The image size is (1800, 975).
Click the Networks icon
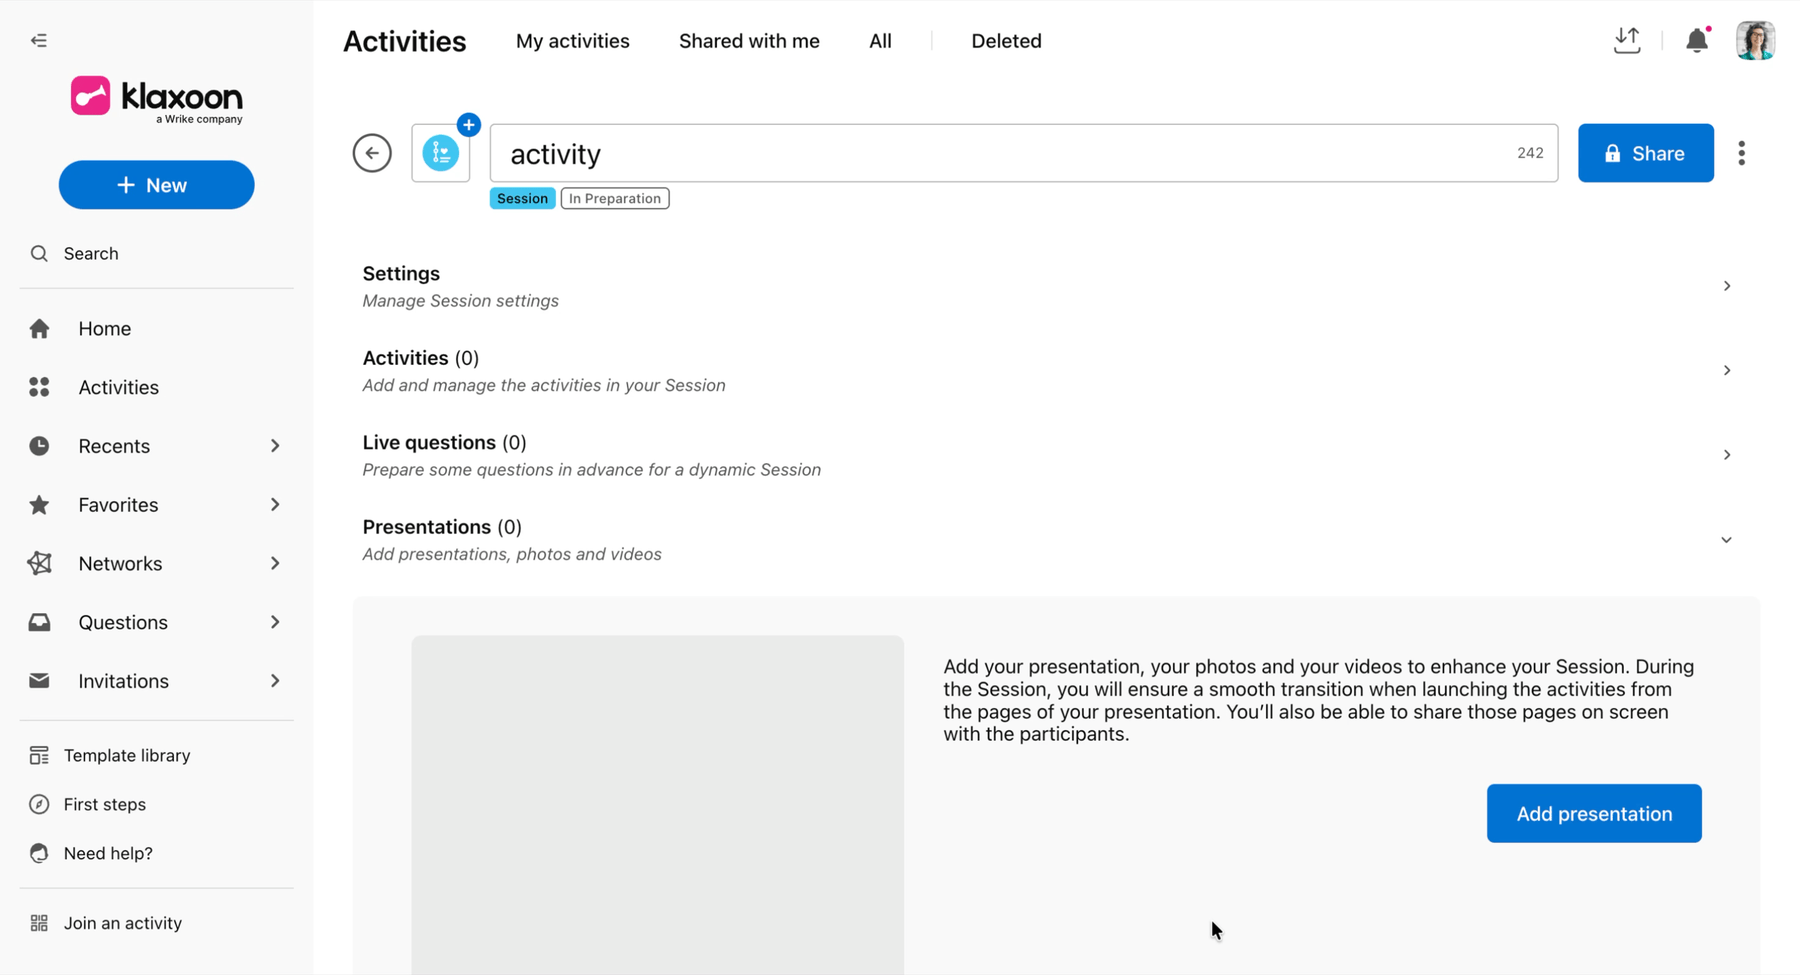(39, 563)
